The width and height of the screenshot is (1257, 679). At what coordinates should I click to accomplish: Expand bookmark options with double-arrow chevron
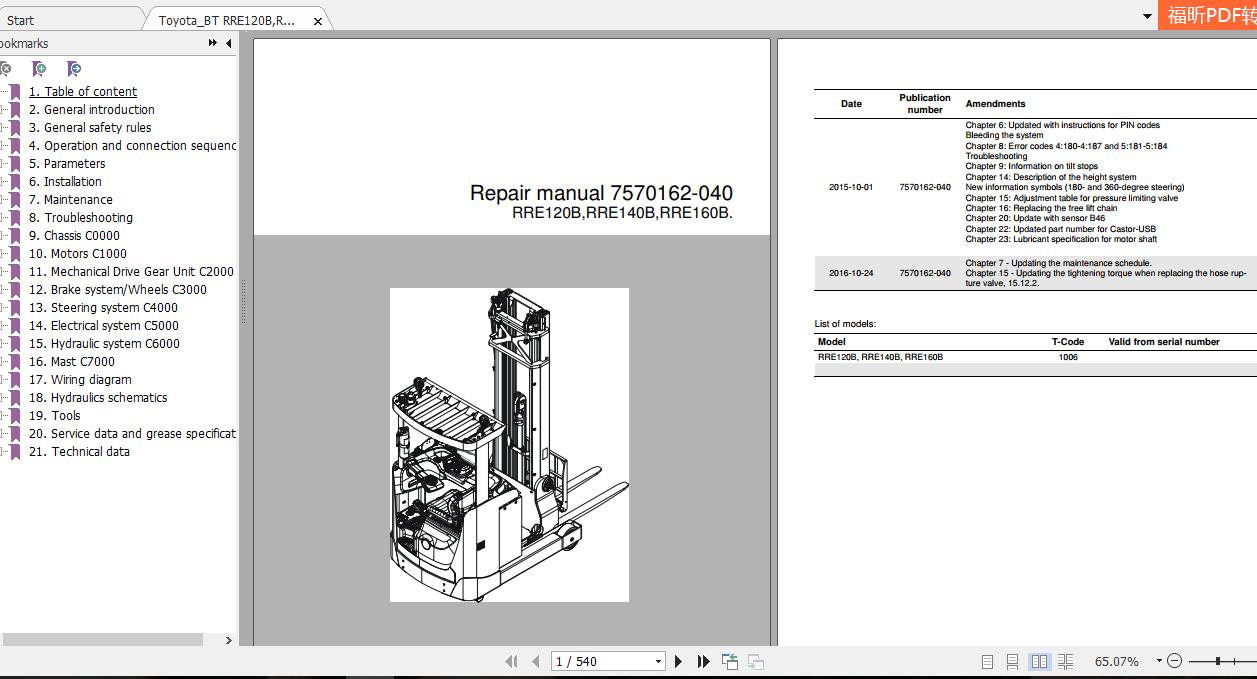211,43
